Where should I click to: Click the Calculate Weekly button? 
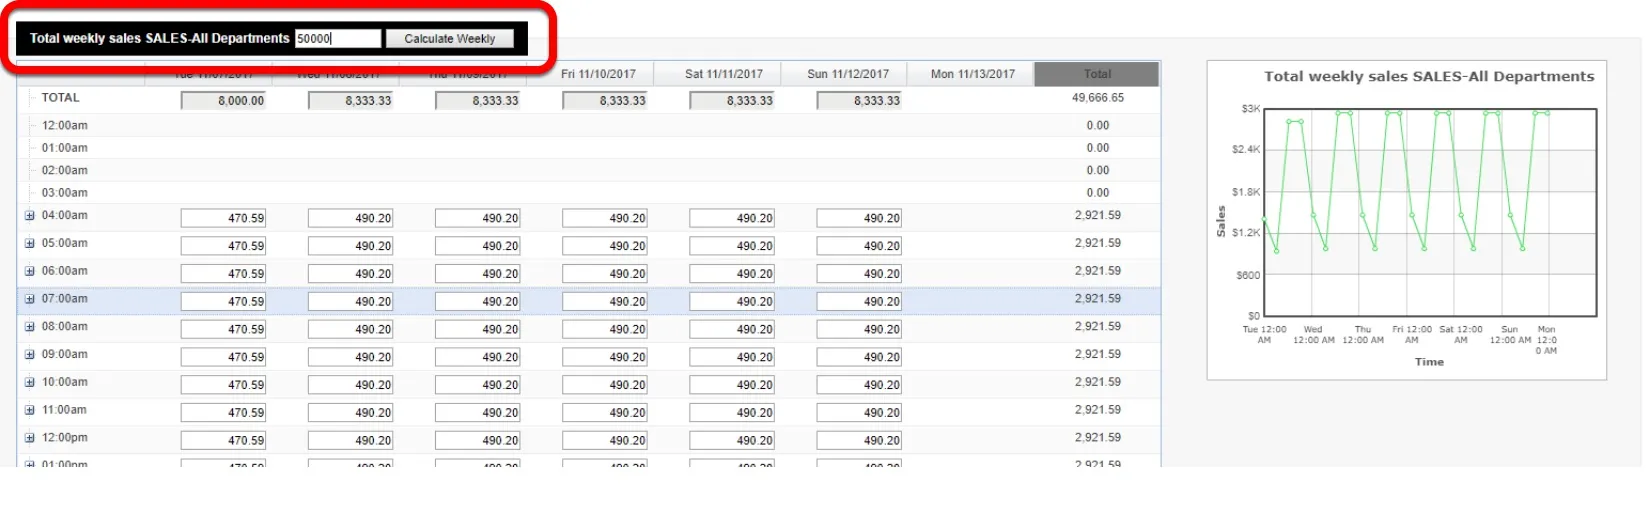(449, 39)
